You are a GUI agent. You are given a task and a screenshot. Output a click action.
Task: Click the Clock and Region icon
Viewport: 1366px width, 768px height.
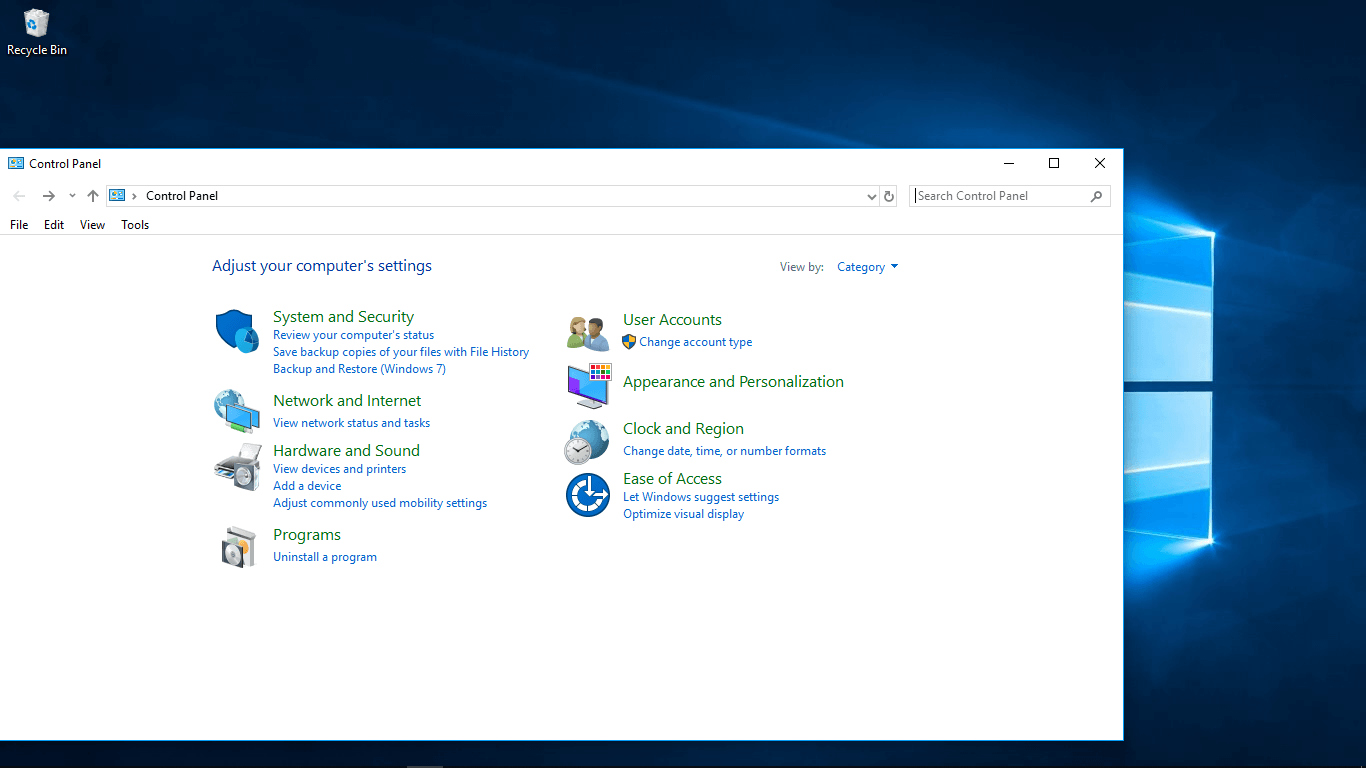pyautogui.click(x=587, y=442)
